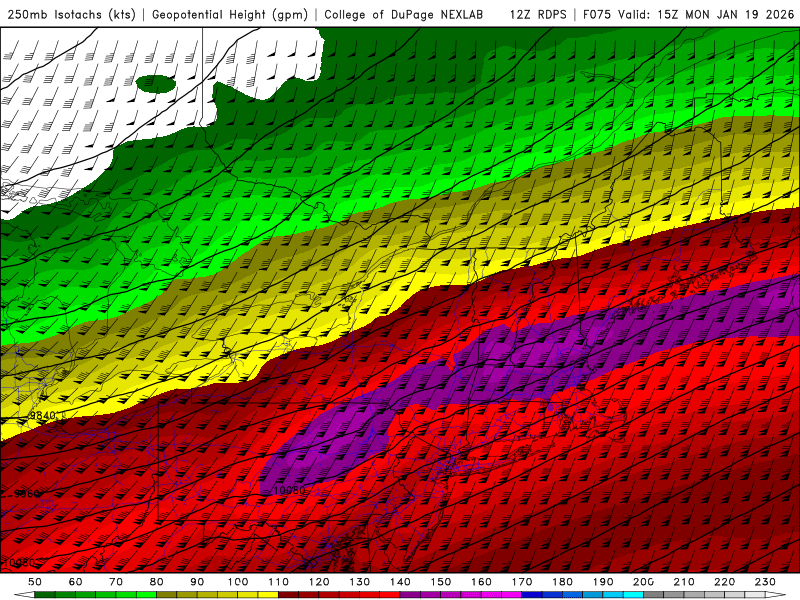Click the 60 value on the color scale
This screenshot has width=800, height=600.
(x=76, y=582)
